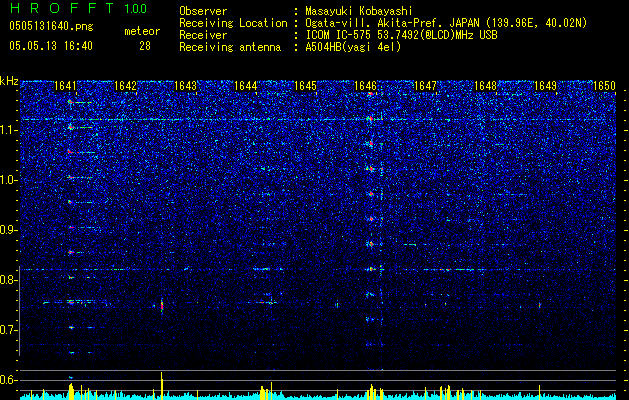Screen dimensions: 629x400
Task: Click the 1645 time marker
Action: pos(305,86)
